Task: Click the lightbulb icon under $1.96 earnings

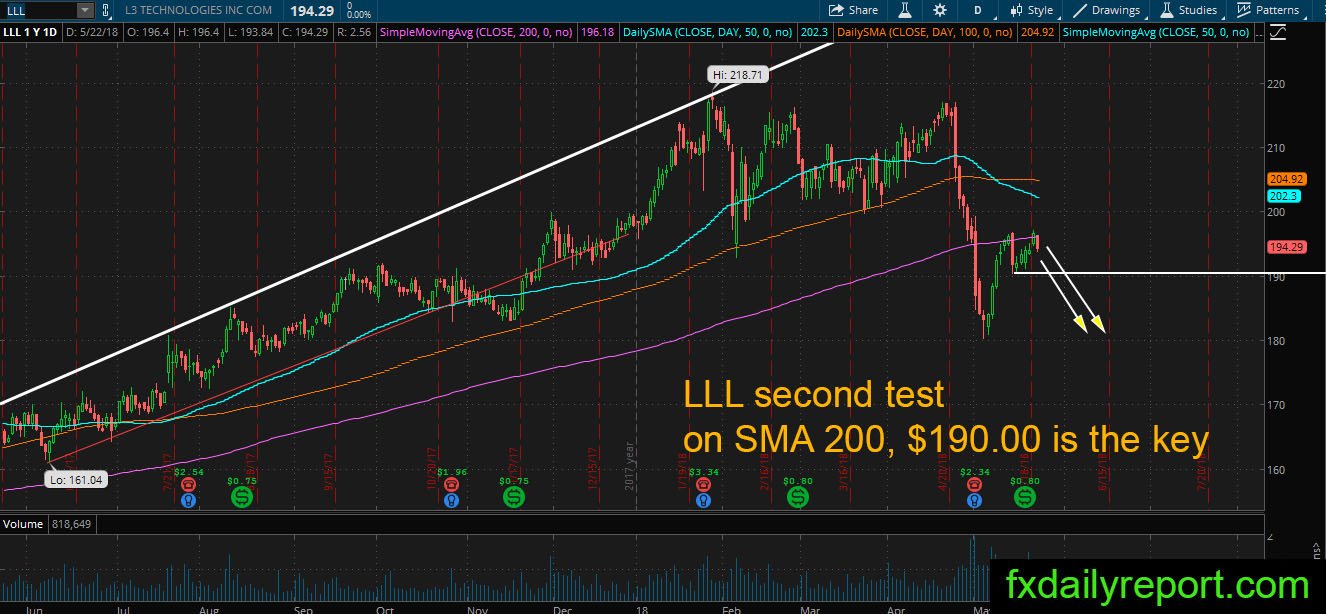Action: pyautogui.click(x=453, y=499)
